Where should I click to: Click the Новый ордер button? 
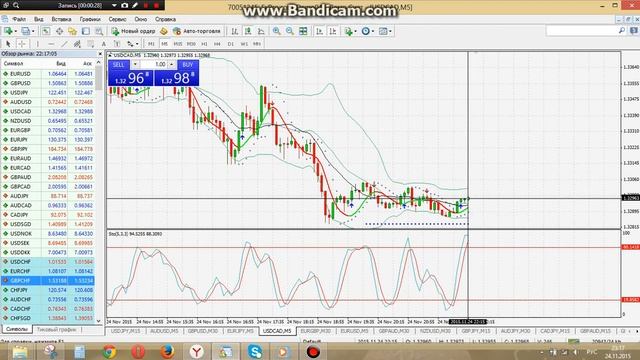pos(133,31)
